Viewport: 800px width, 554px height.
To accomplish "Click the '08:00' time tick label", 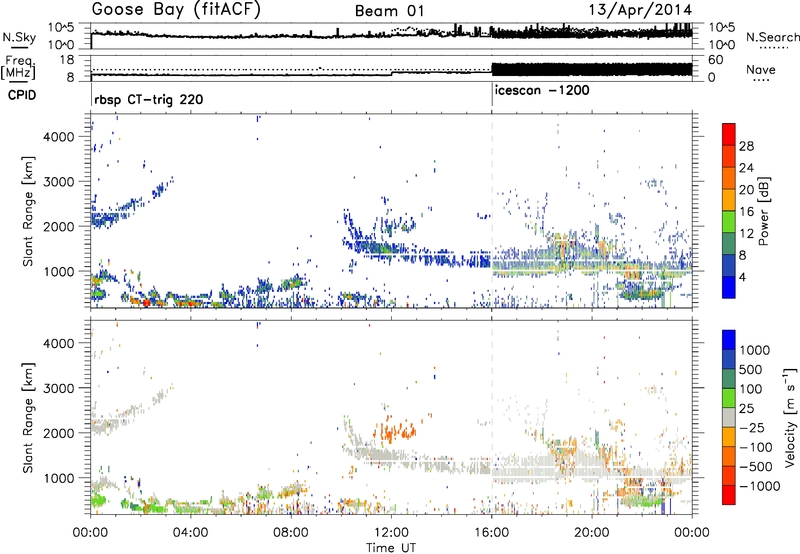I will pos(291,533).
